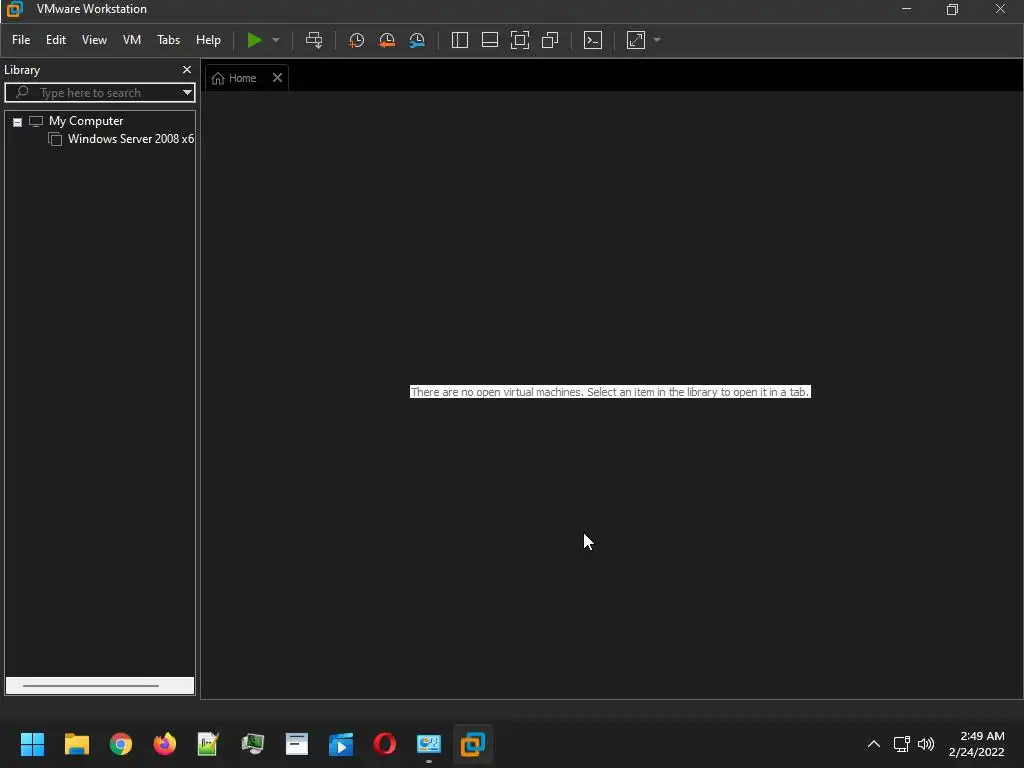Launch Google Chrome from the taskbar
1024x768 pixels.
[x=121, y=744]
